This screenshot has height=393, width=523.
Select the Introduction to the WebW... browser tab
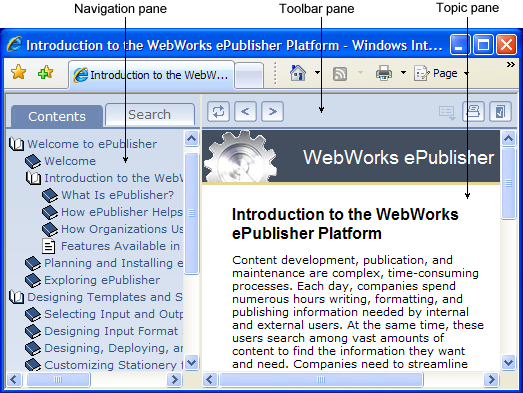(151, 75)
